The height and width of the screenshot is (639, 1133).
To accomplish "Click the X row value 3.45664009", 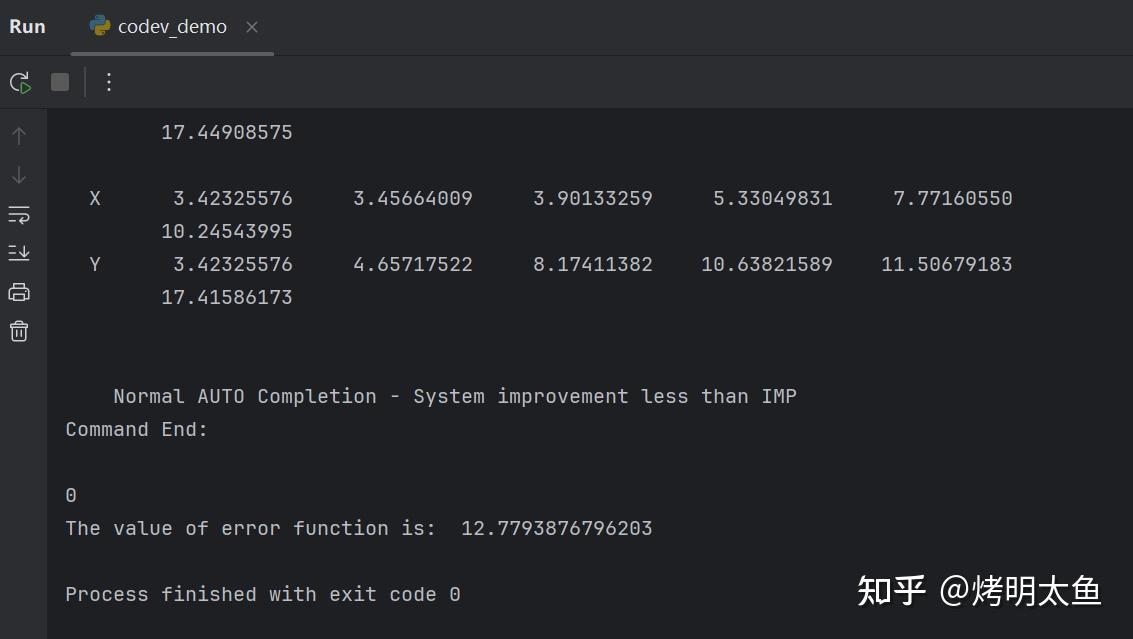I will pyautogui.click(x=412, y=198).
